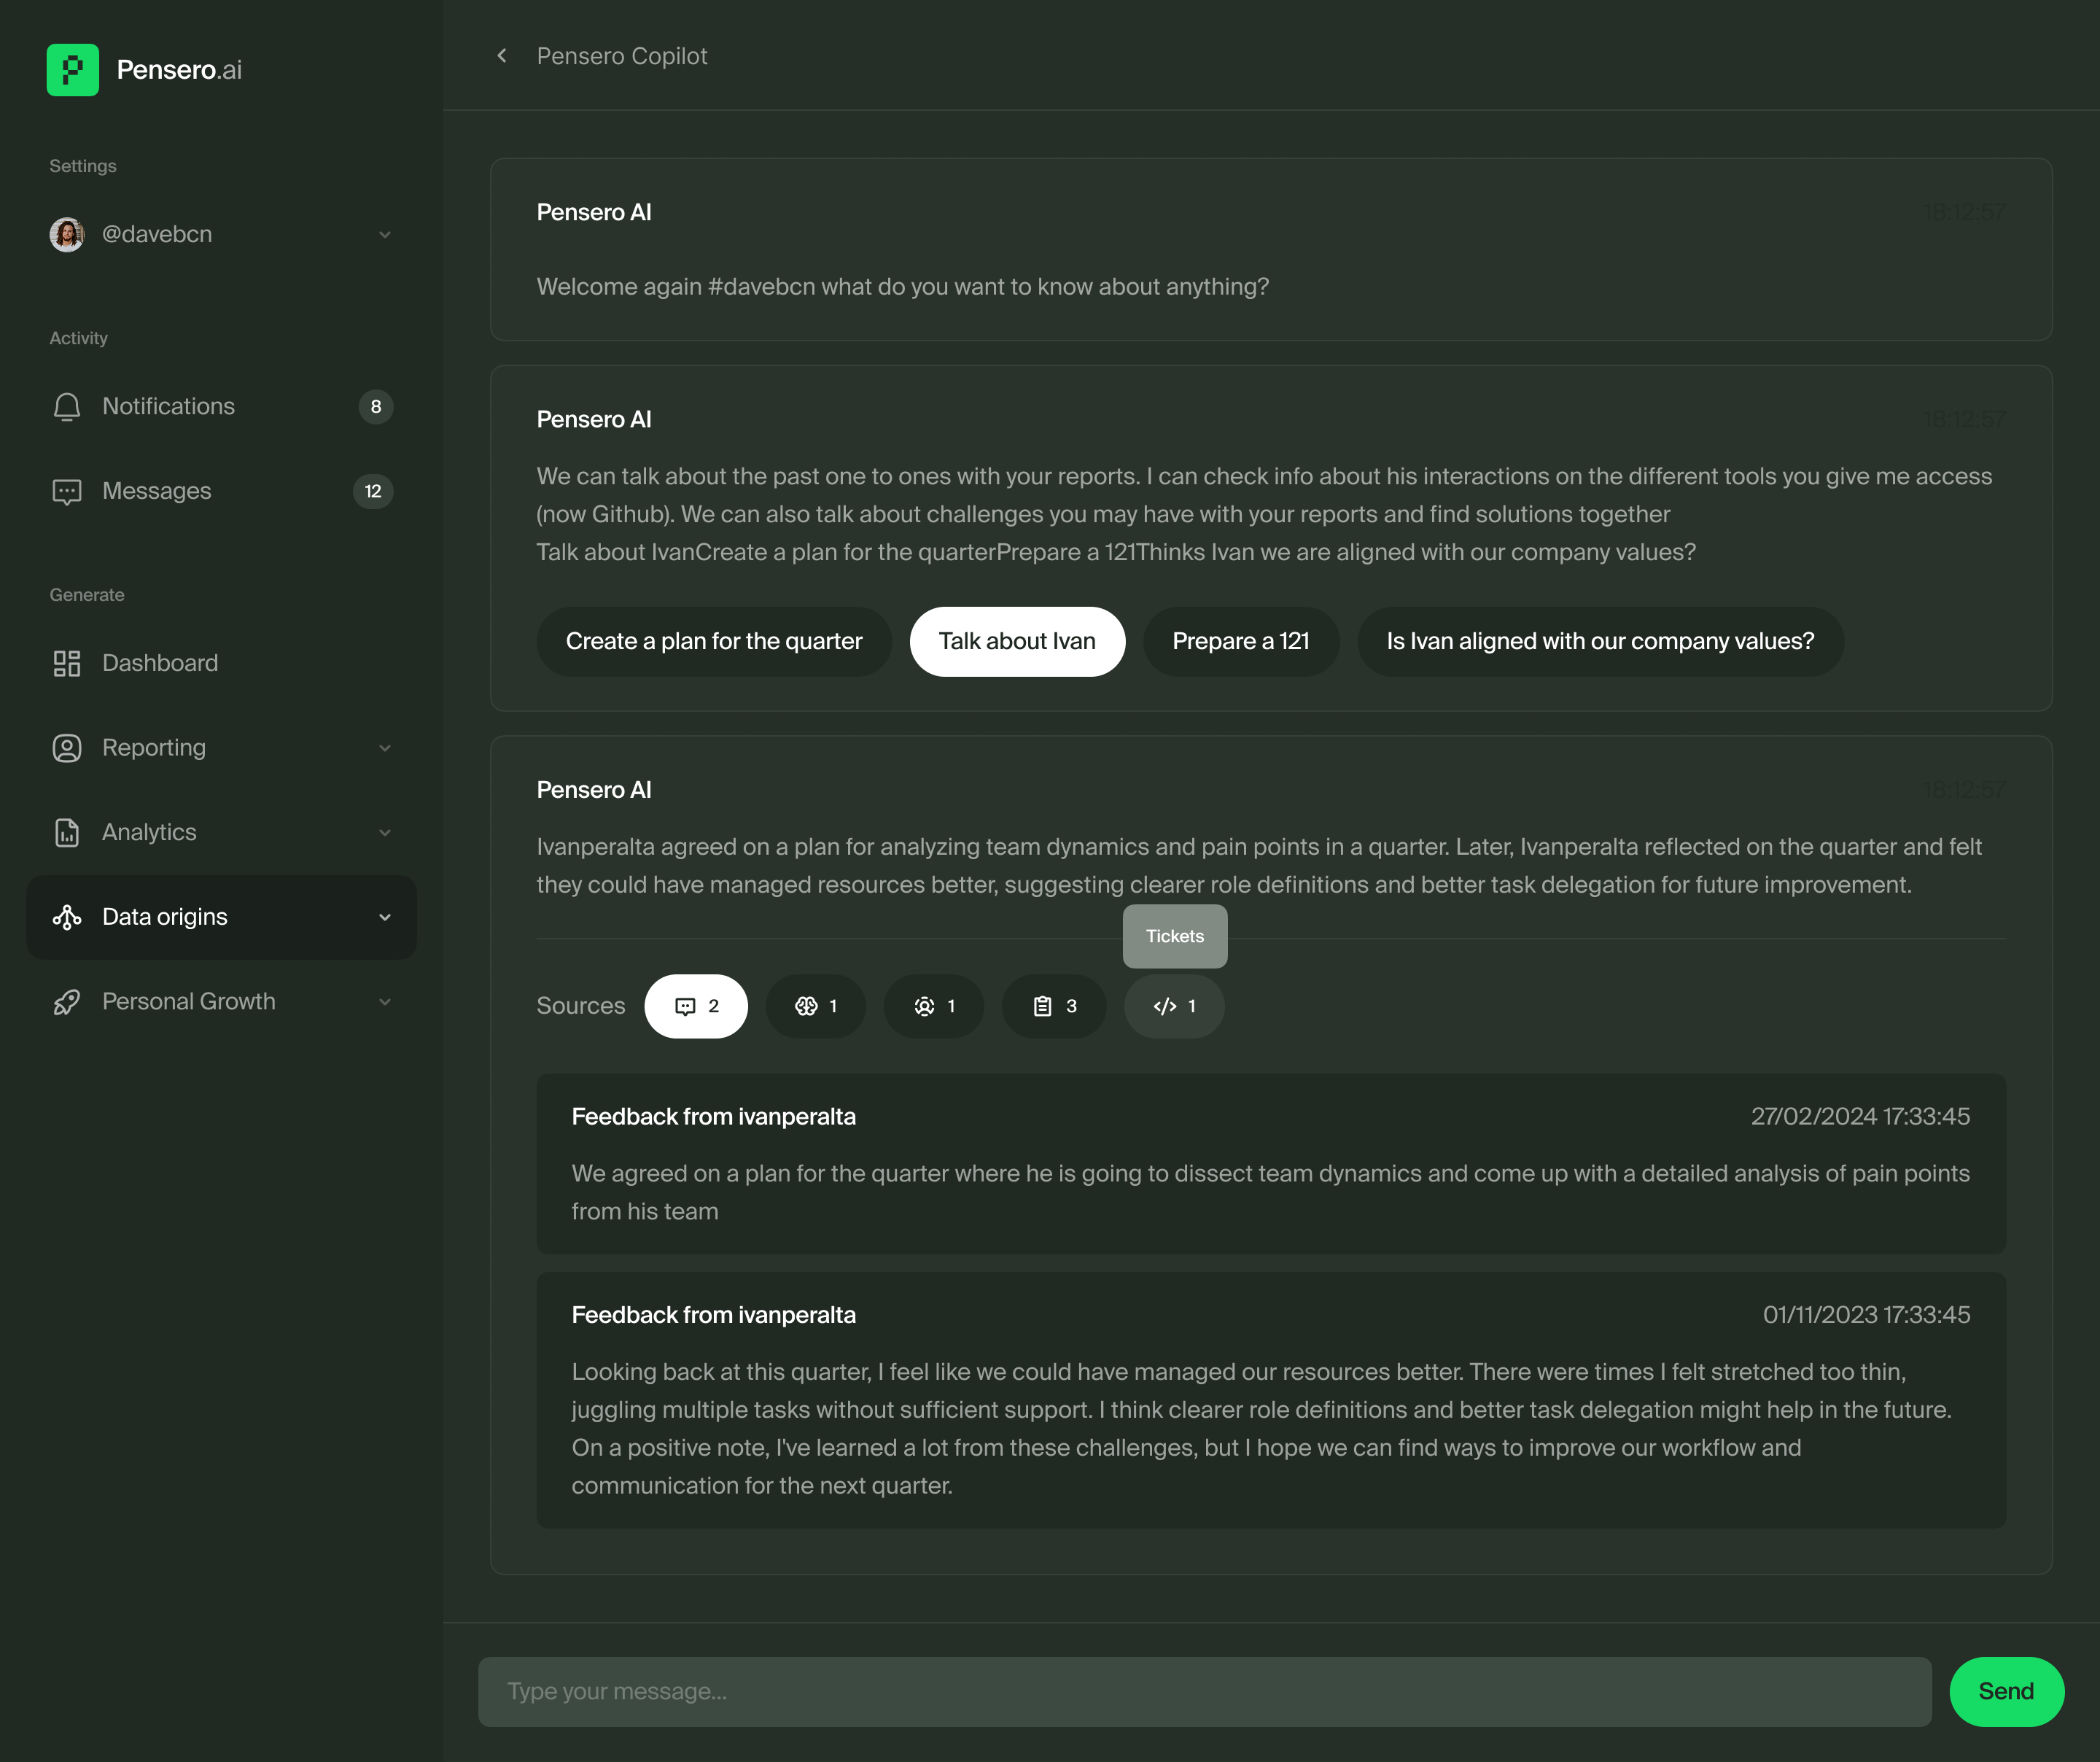Viewport: 2100px width, 1762px height.
Task: Select the code source filter chip
Action: click(x=1174, y=1006)
